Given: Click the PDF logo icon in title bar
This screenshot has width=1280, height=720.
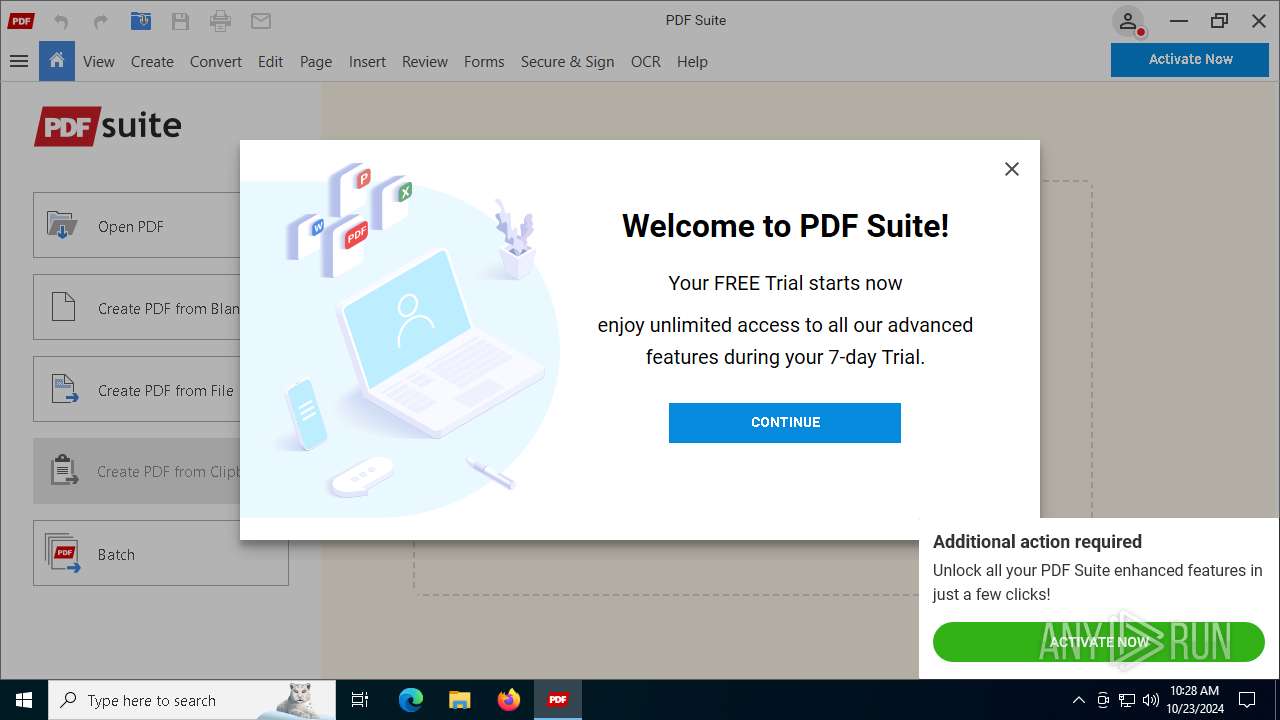Looking at the screenshot, I should 21,21.
